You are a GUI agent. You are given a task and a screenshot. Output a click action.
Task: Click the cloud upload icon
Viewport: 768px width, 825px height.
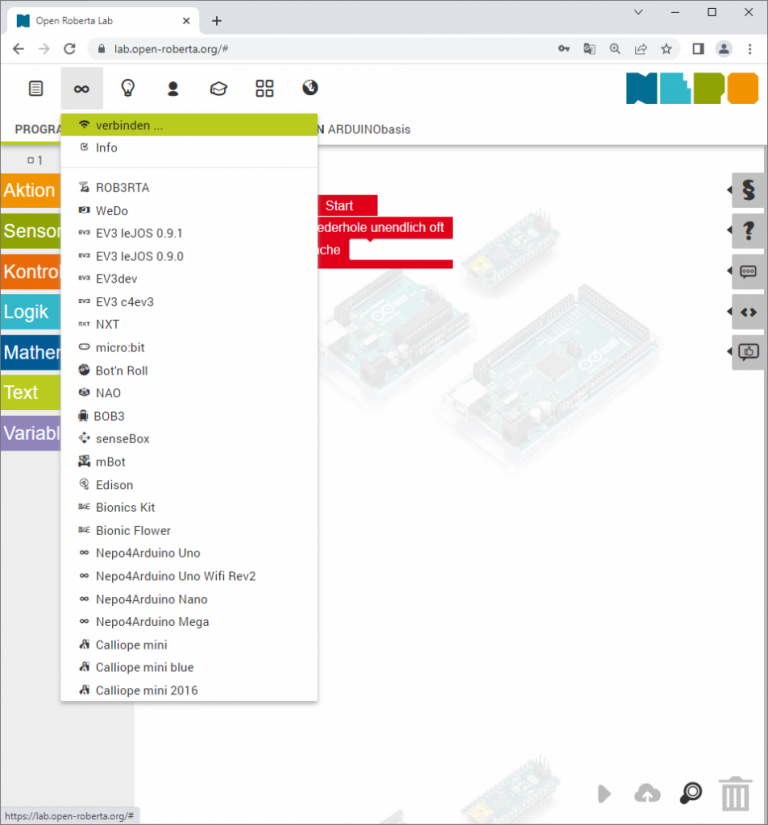pos(648,793)
